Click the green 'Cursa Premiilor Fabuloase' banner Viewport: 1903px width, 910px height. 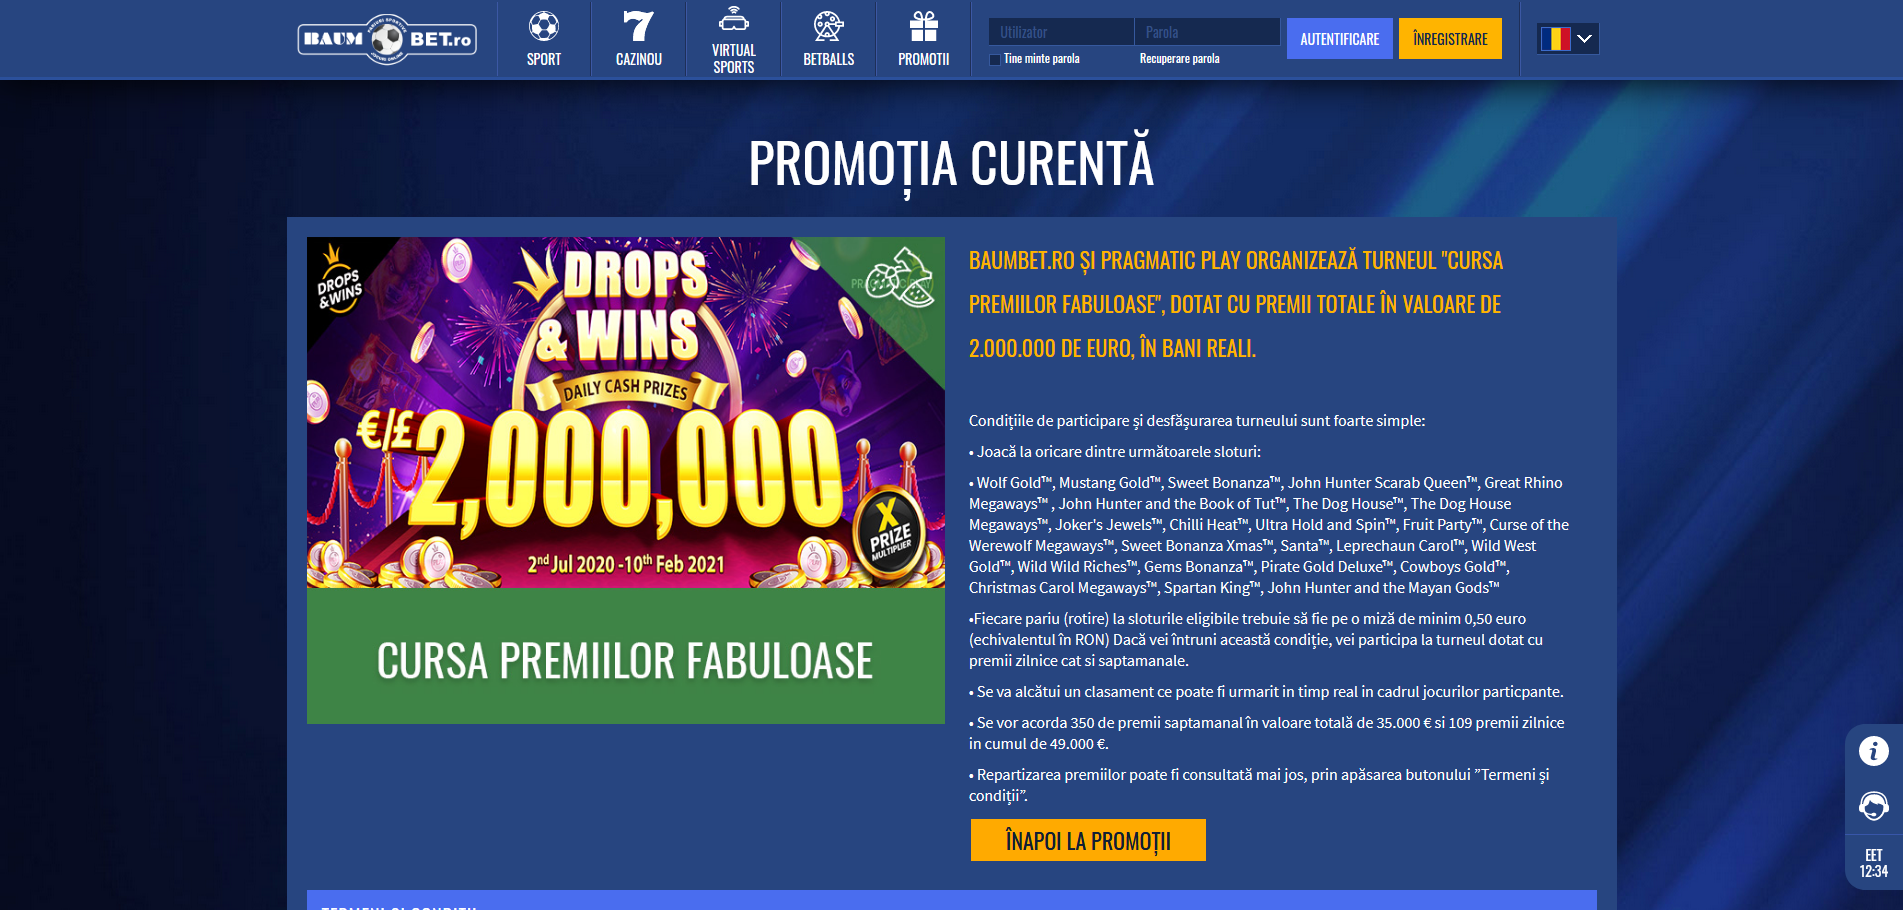pyautogui.click(x=626, y=656)
